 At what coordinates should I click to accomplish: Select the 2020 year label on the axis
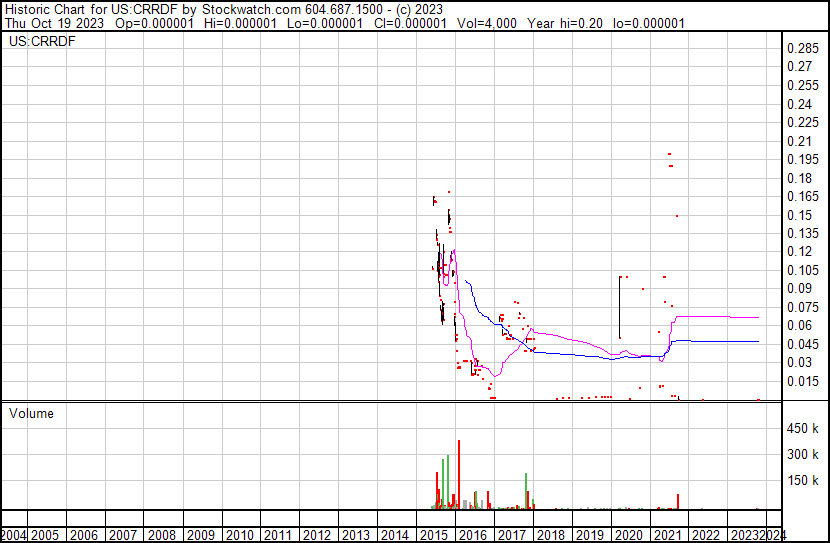coord(628,535)
